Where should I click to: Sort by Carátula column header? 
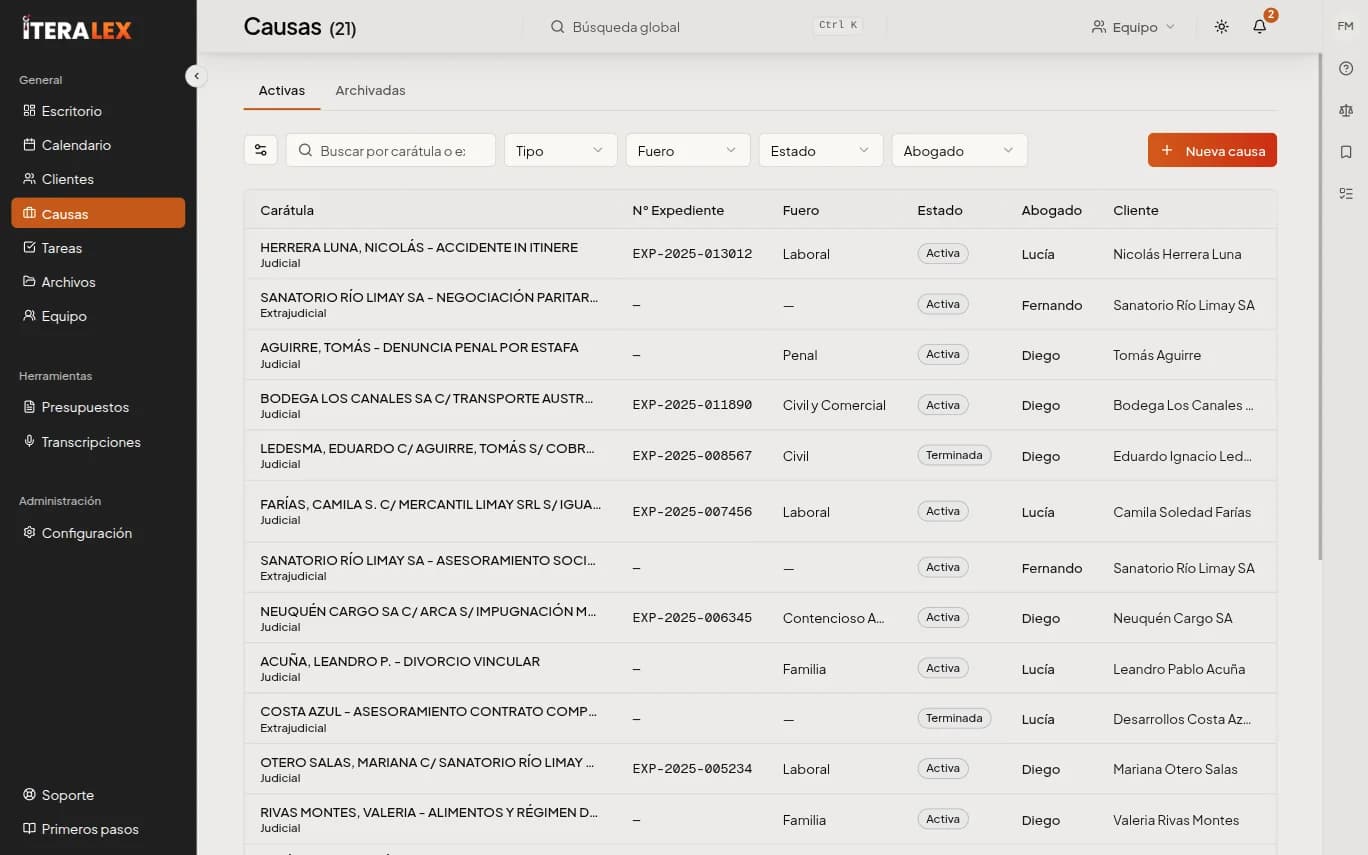(x=287, y=210)
